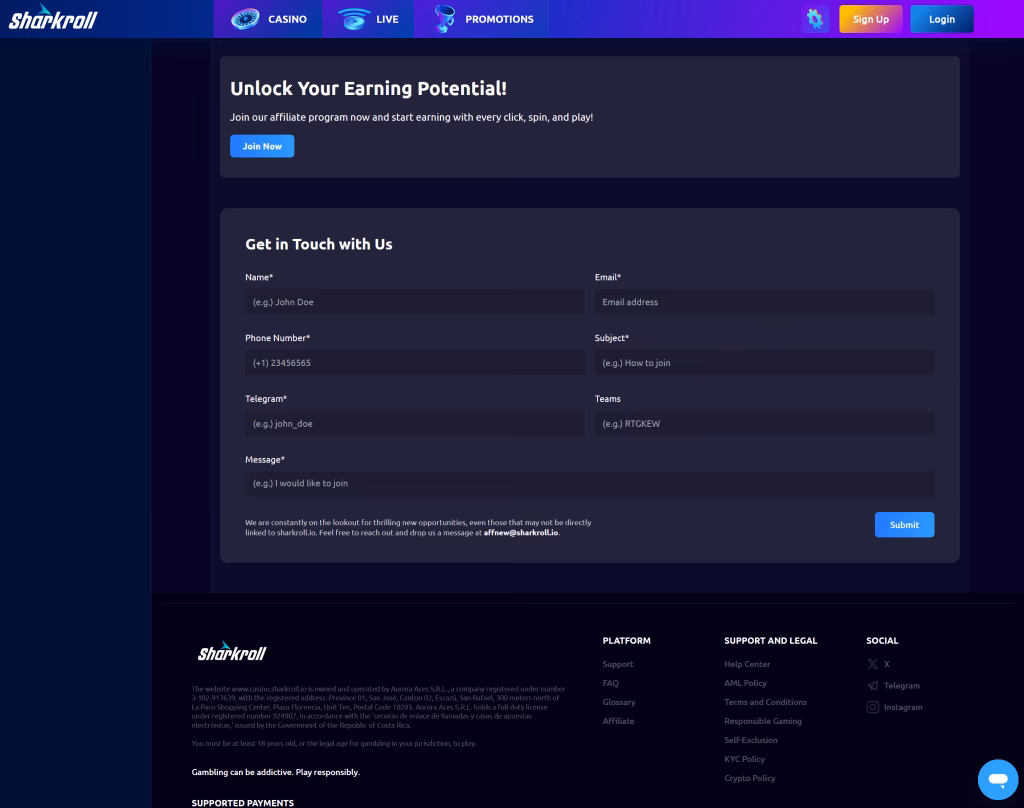Select the Phone Number field
Viewport: 1024px width, 808px height.
click(414, 363)
